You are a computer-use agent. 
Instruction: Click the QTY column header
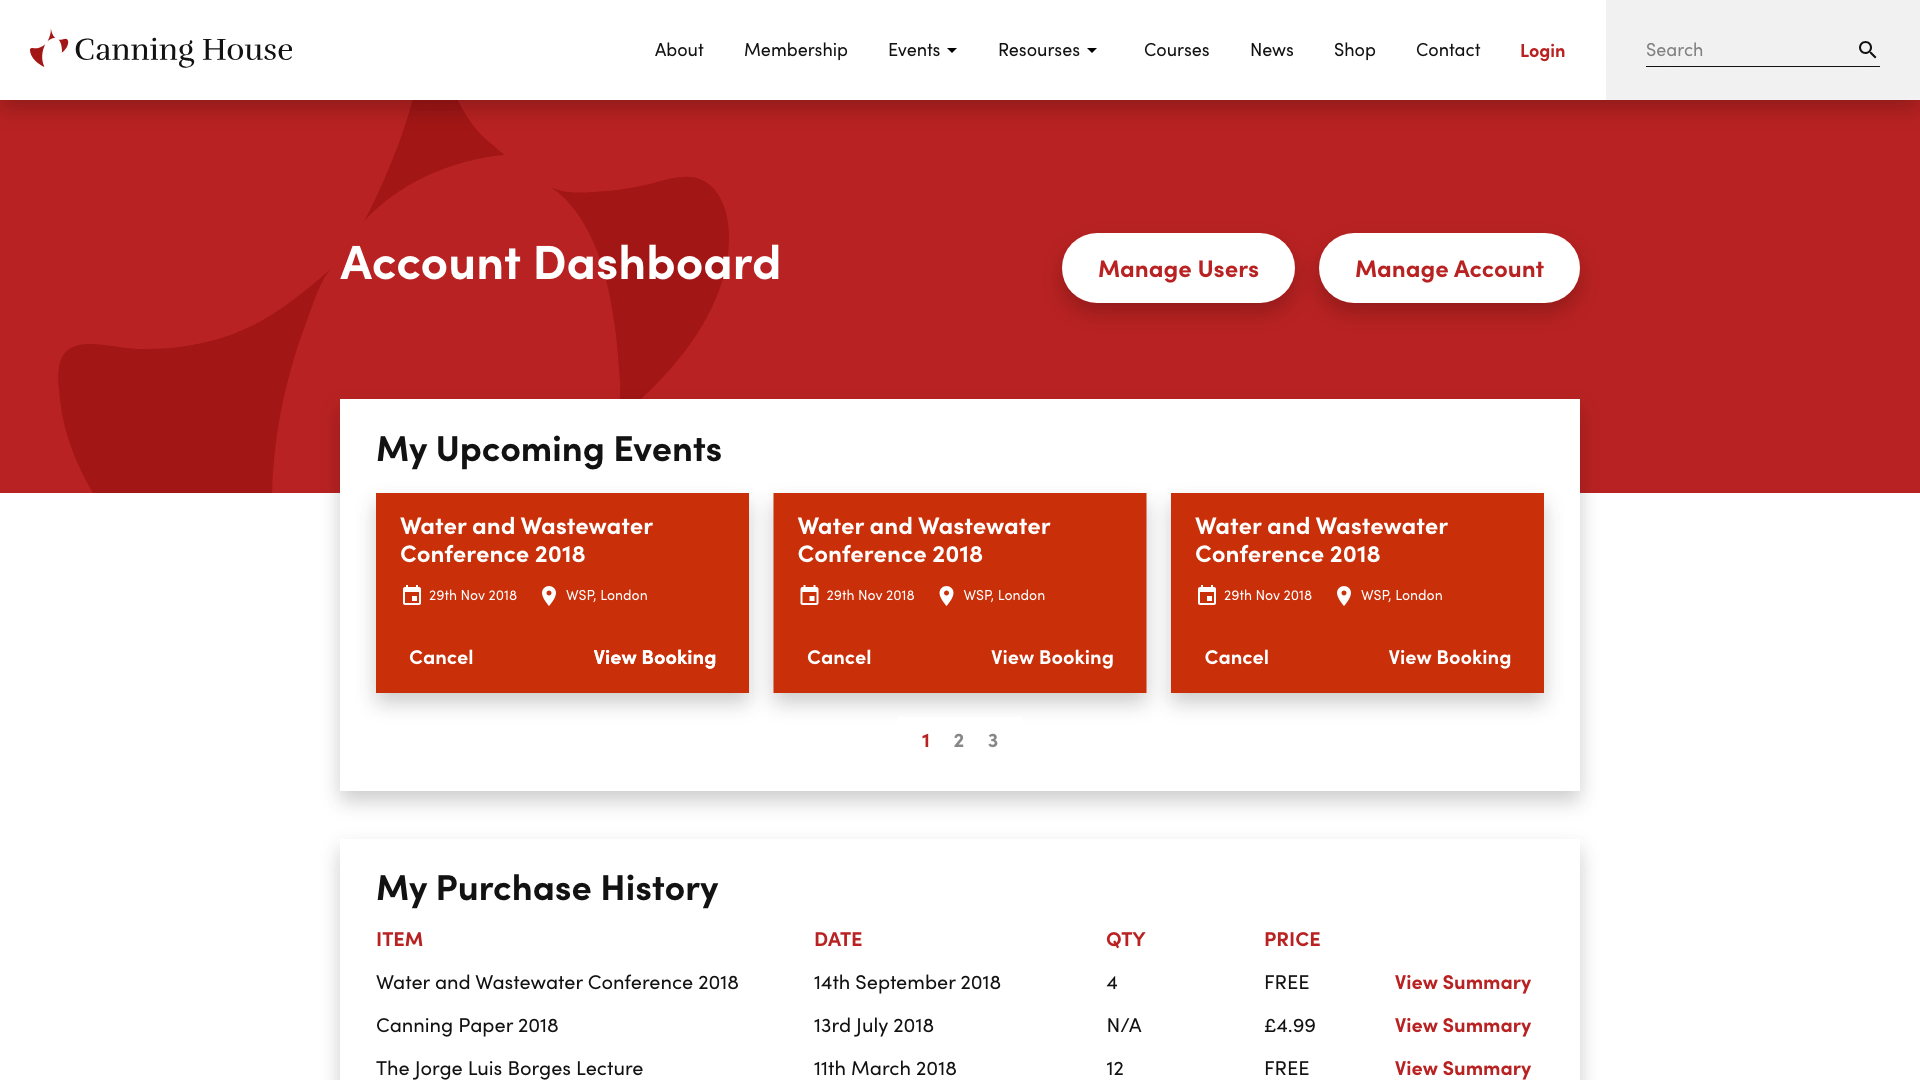[1125, 939]
